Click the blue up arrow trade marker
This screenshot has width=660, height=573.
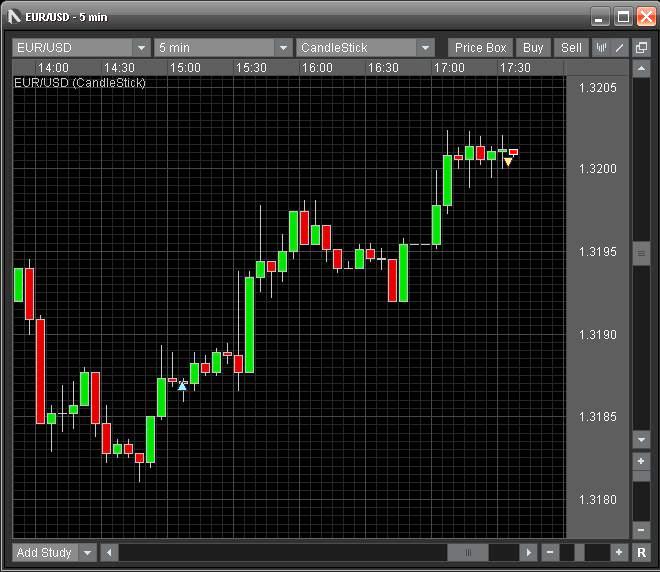pos(182,385)
